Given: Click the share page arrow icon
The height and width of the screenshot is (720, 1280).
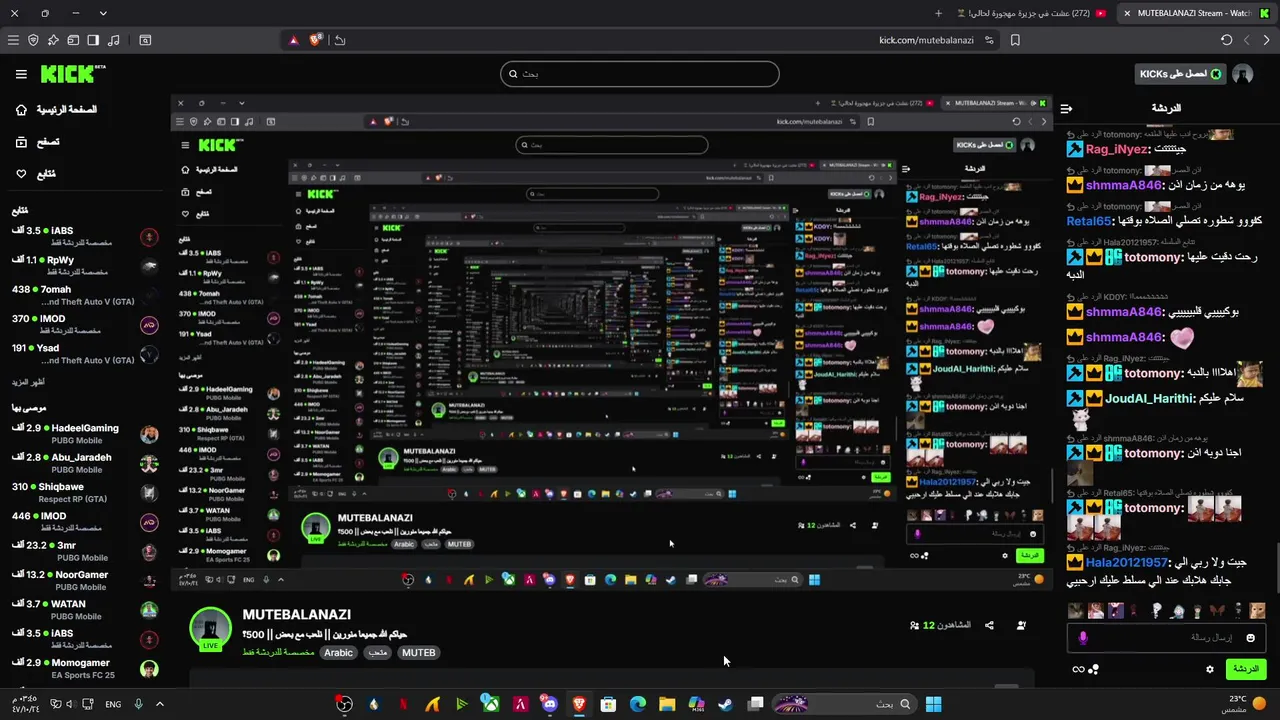Looking at the screenshot, I should point(340,40).
